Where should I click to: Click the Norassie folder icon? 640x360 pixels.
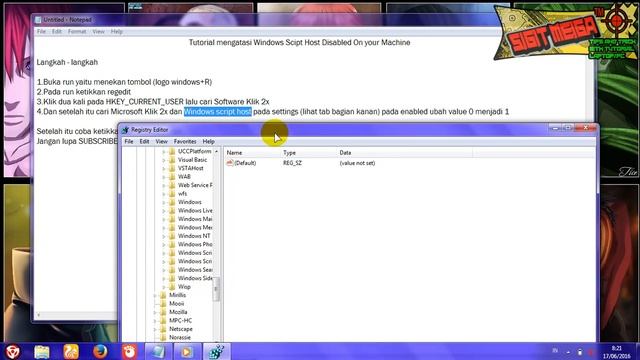163,338
